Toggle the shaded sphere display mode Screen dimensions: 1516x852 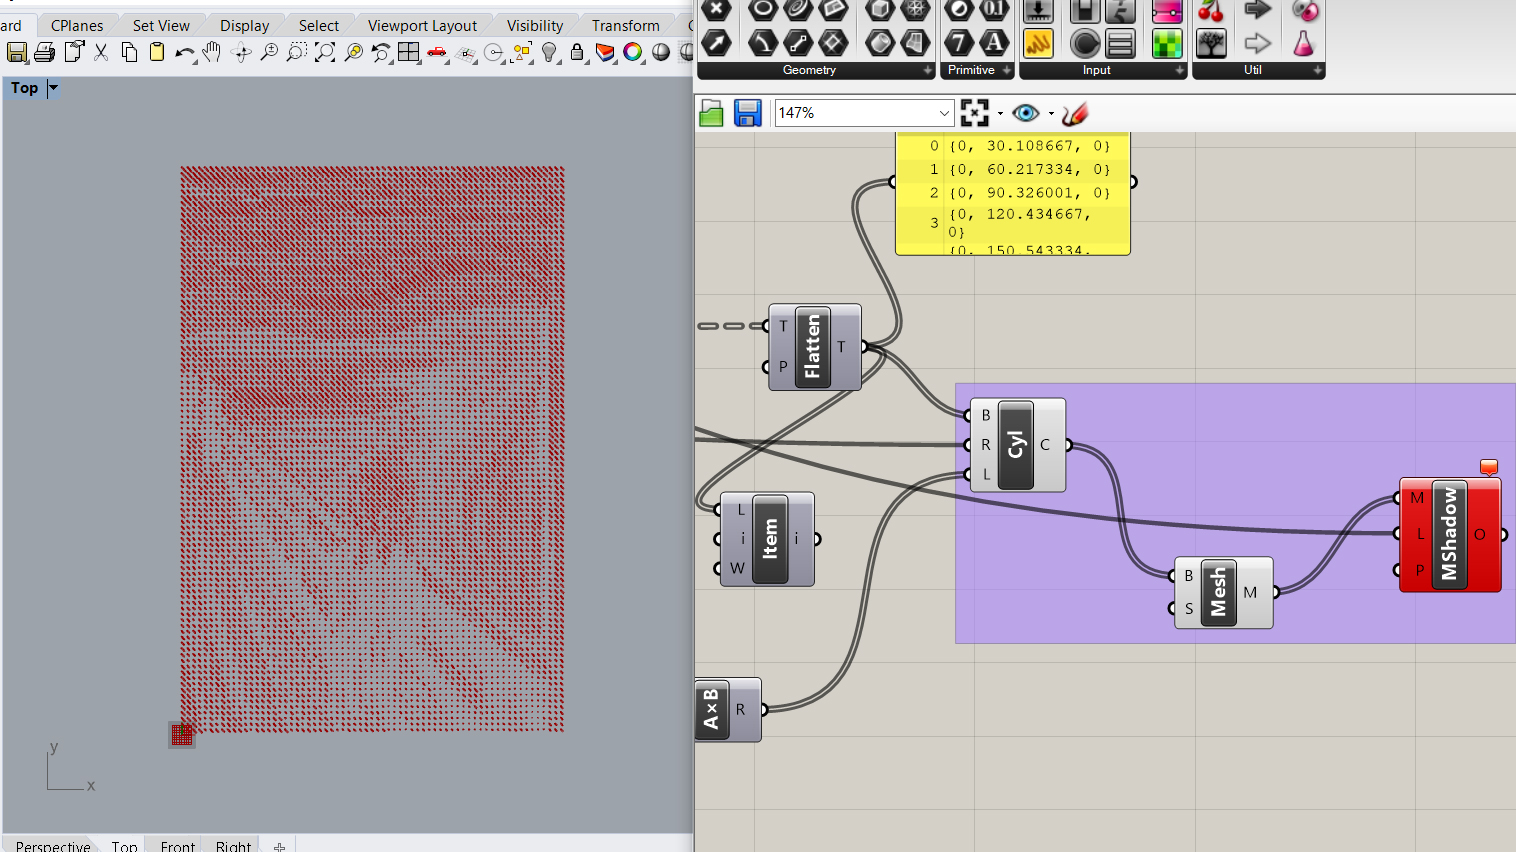pyautogui.click(x=661, y=52)
